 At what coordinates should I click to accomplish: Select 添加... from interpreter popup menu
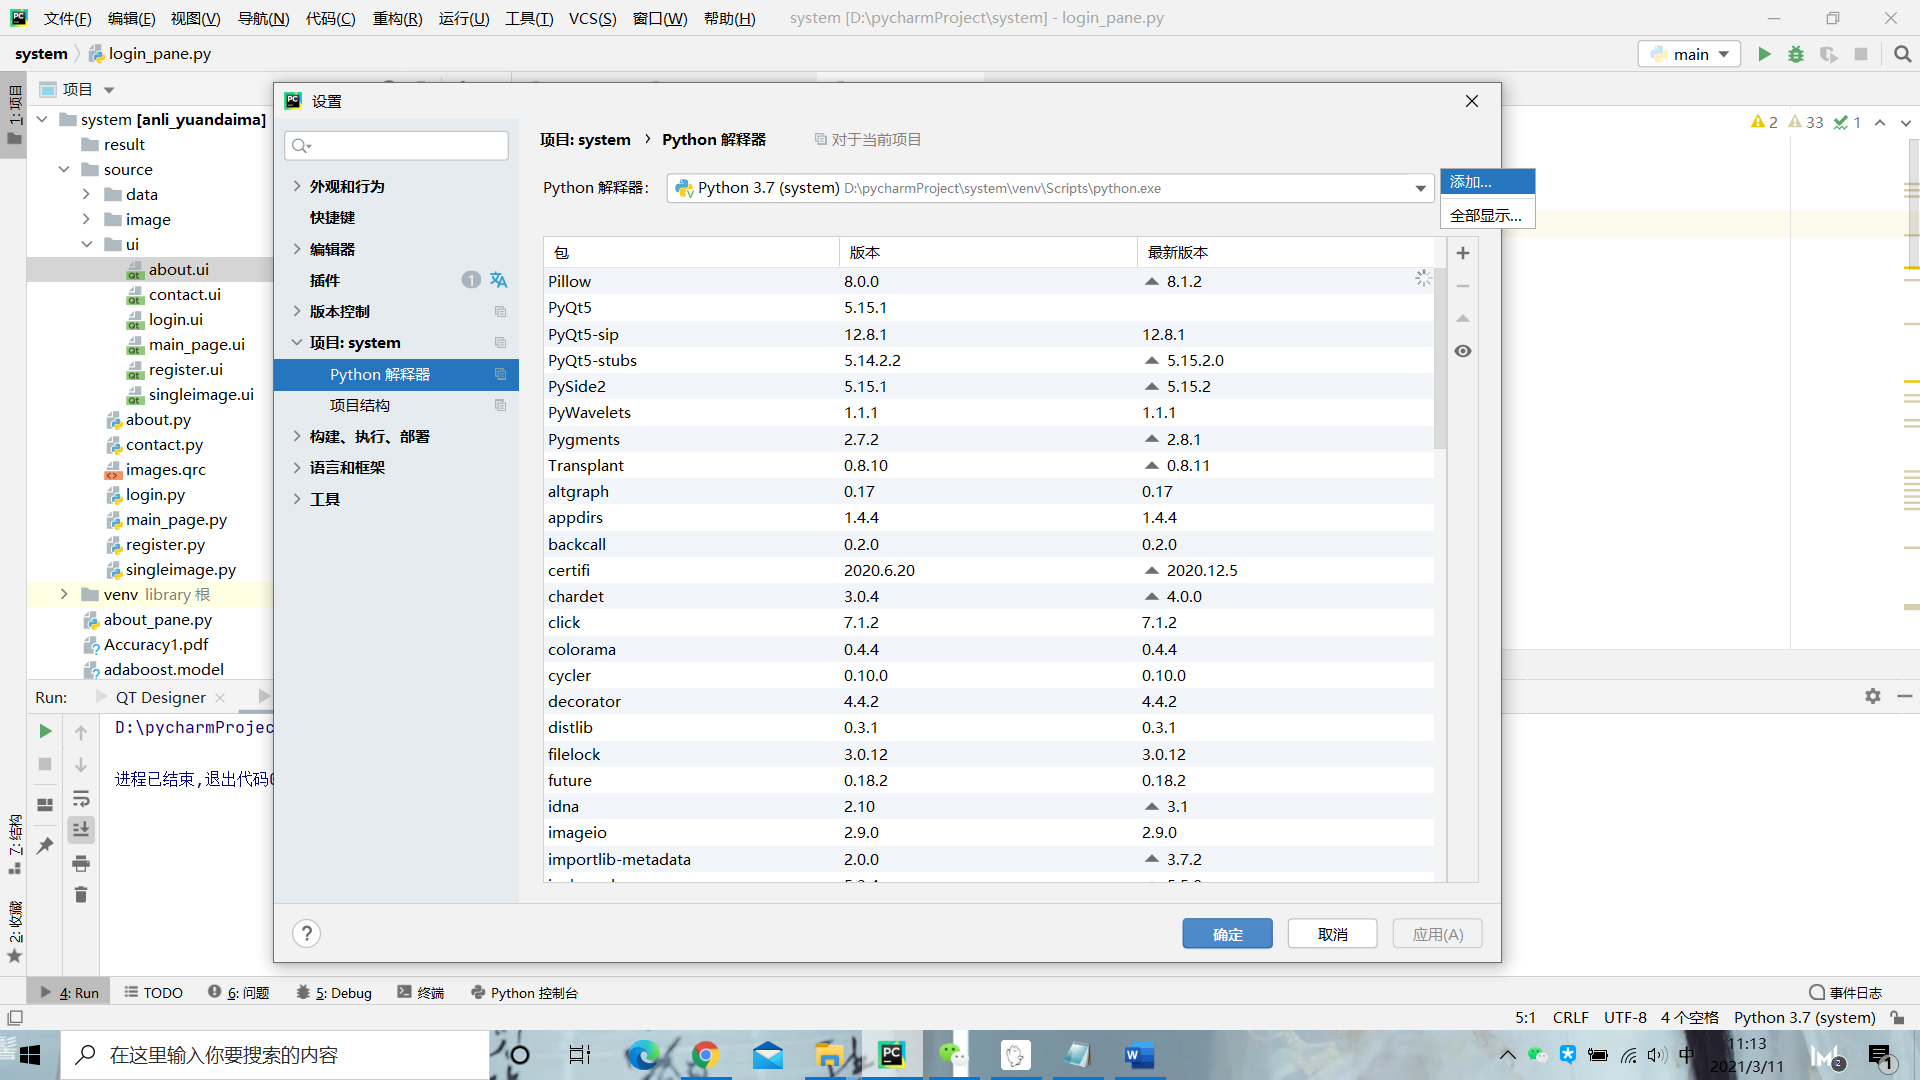[1486, 181]
